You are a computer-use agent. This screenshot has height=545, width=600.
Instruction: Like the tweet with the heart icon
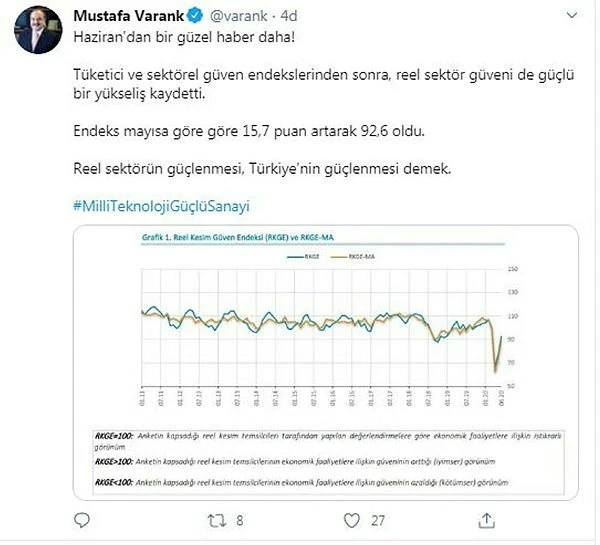[x=352, y=520]
